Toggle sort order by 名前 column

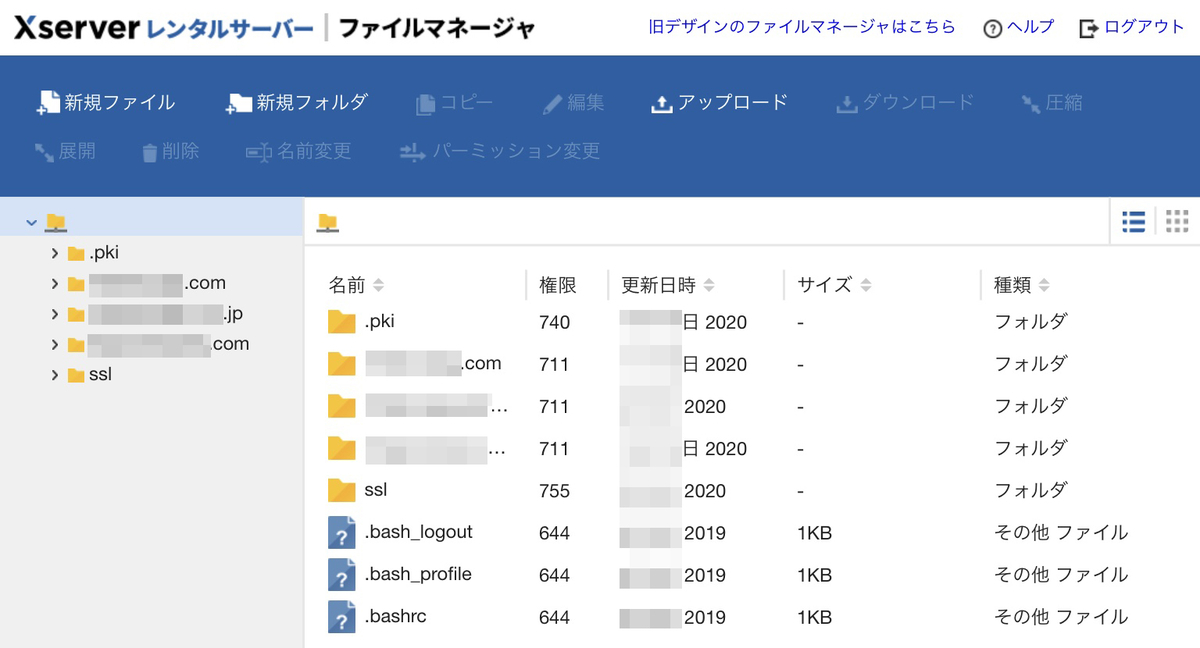click(376, 284)
